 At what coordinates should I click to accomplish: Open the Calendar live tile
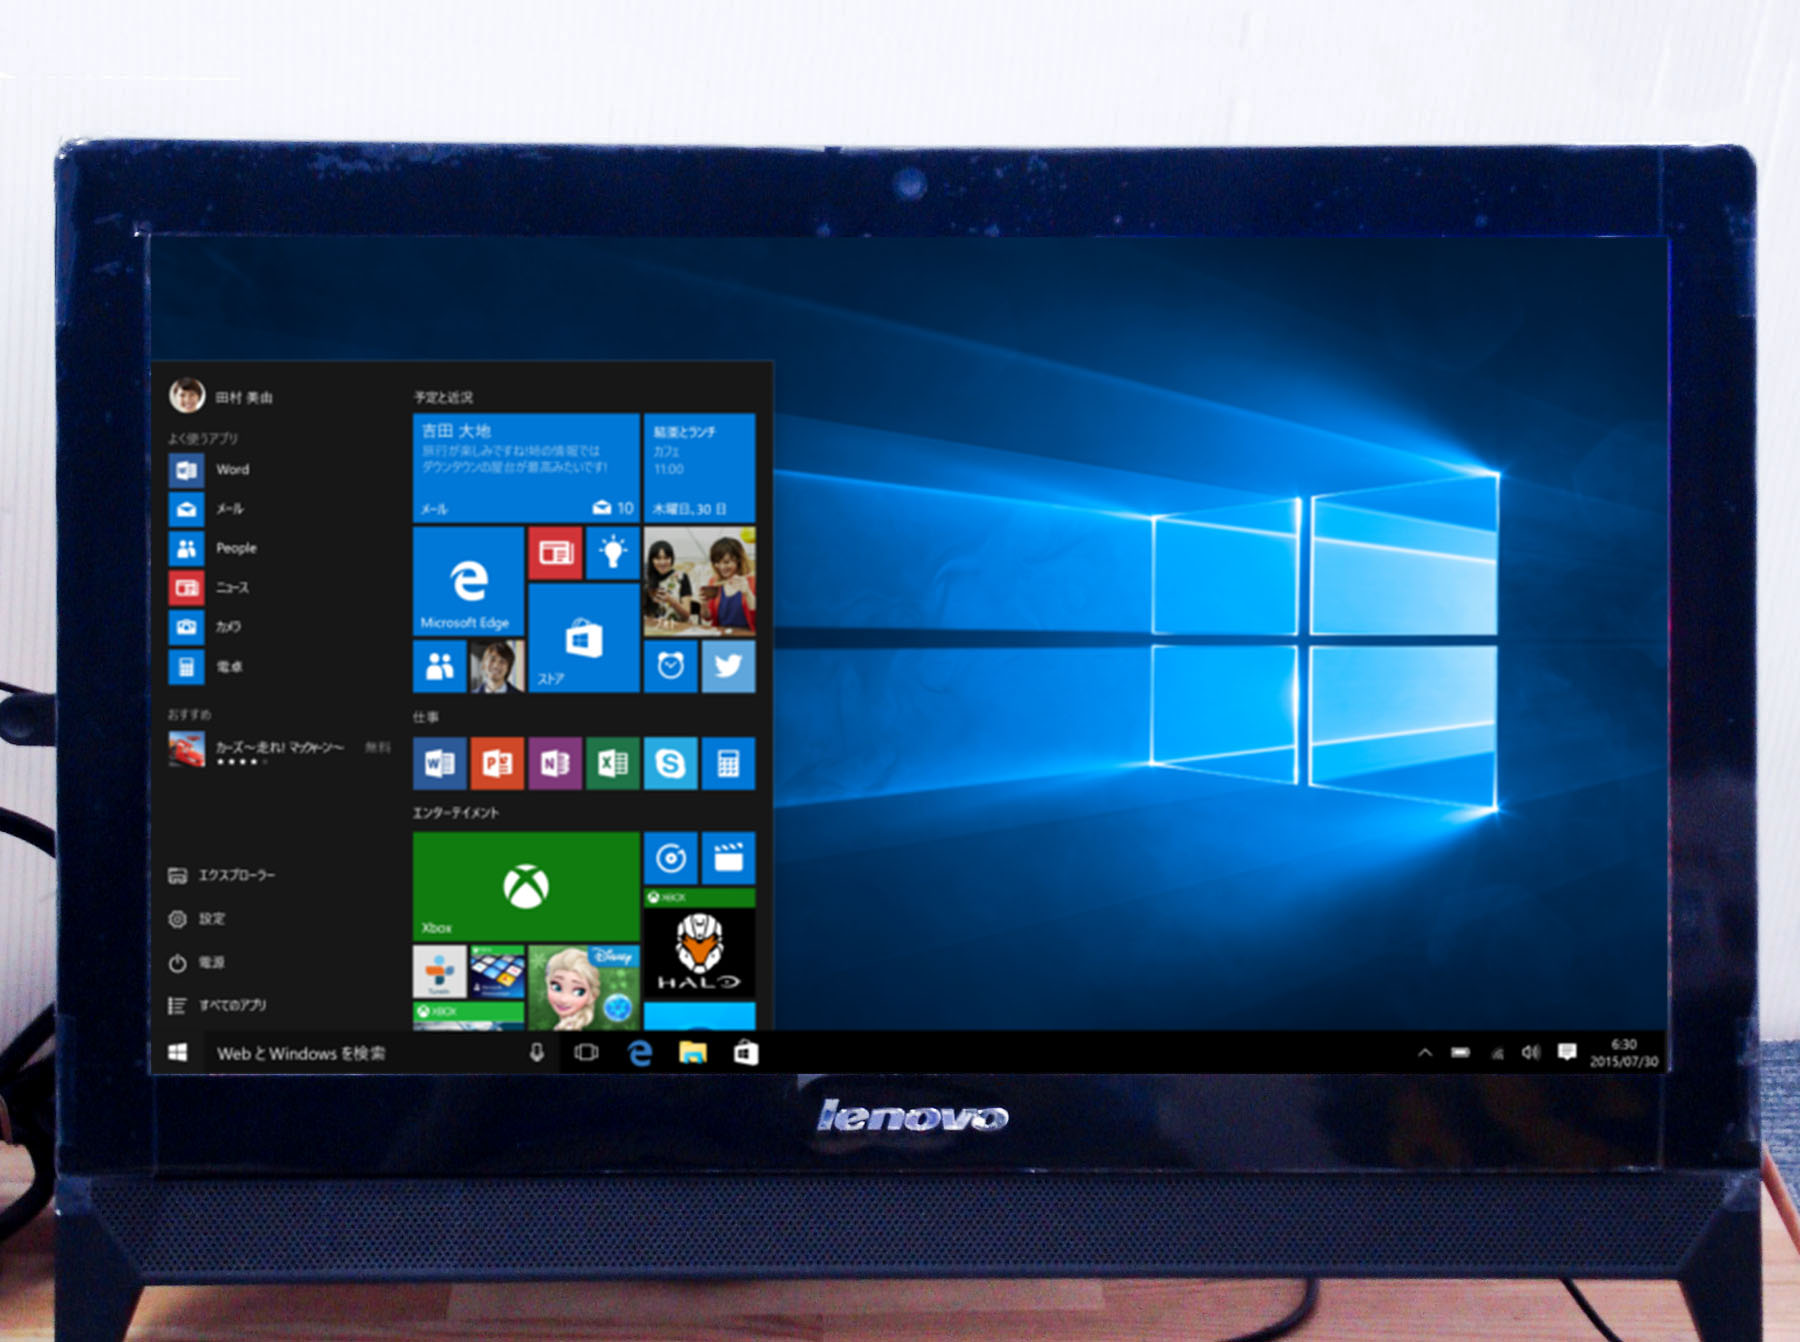(699, 468)
